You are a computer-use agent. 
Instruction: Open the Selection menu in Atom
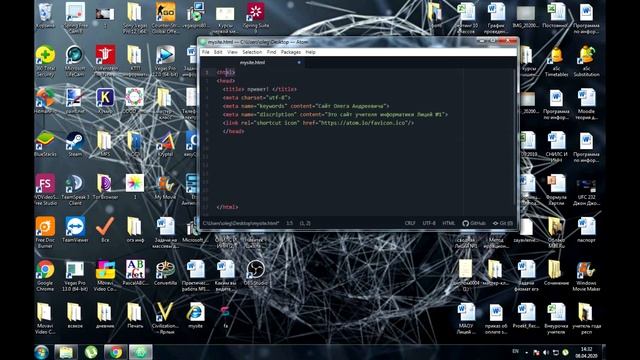point(252,52)
